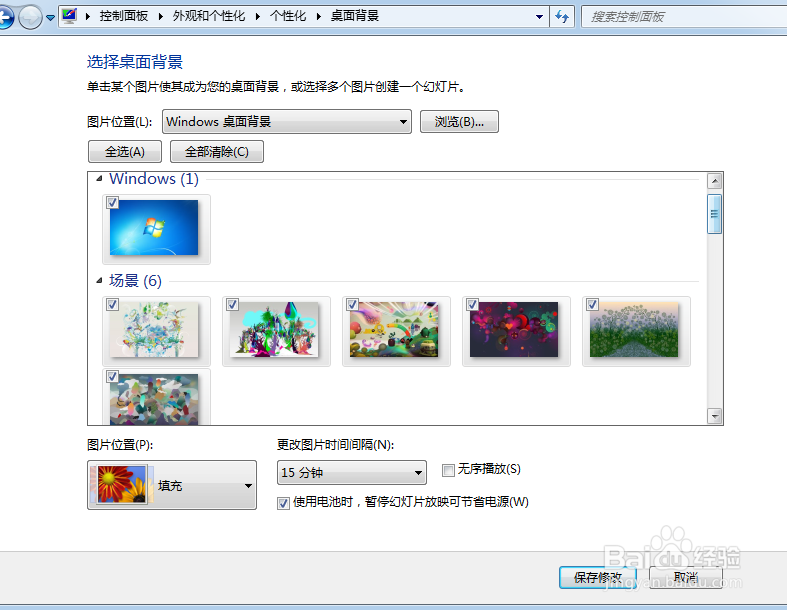
Task: Open the 填充 picture position dropdown
Action: click(x=172, y=485)
